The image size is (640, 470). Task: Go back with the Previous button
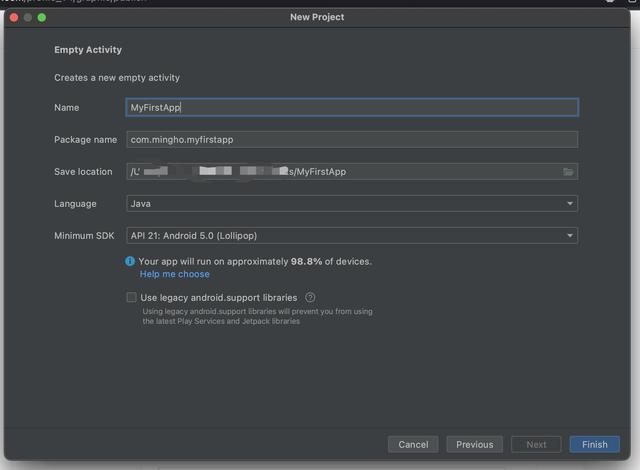474,444
